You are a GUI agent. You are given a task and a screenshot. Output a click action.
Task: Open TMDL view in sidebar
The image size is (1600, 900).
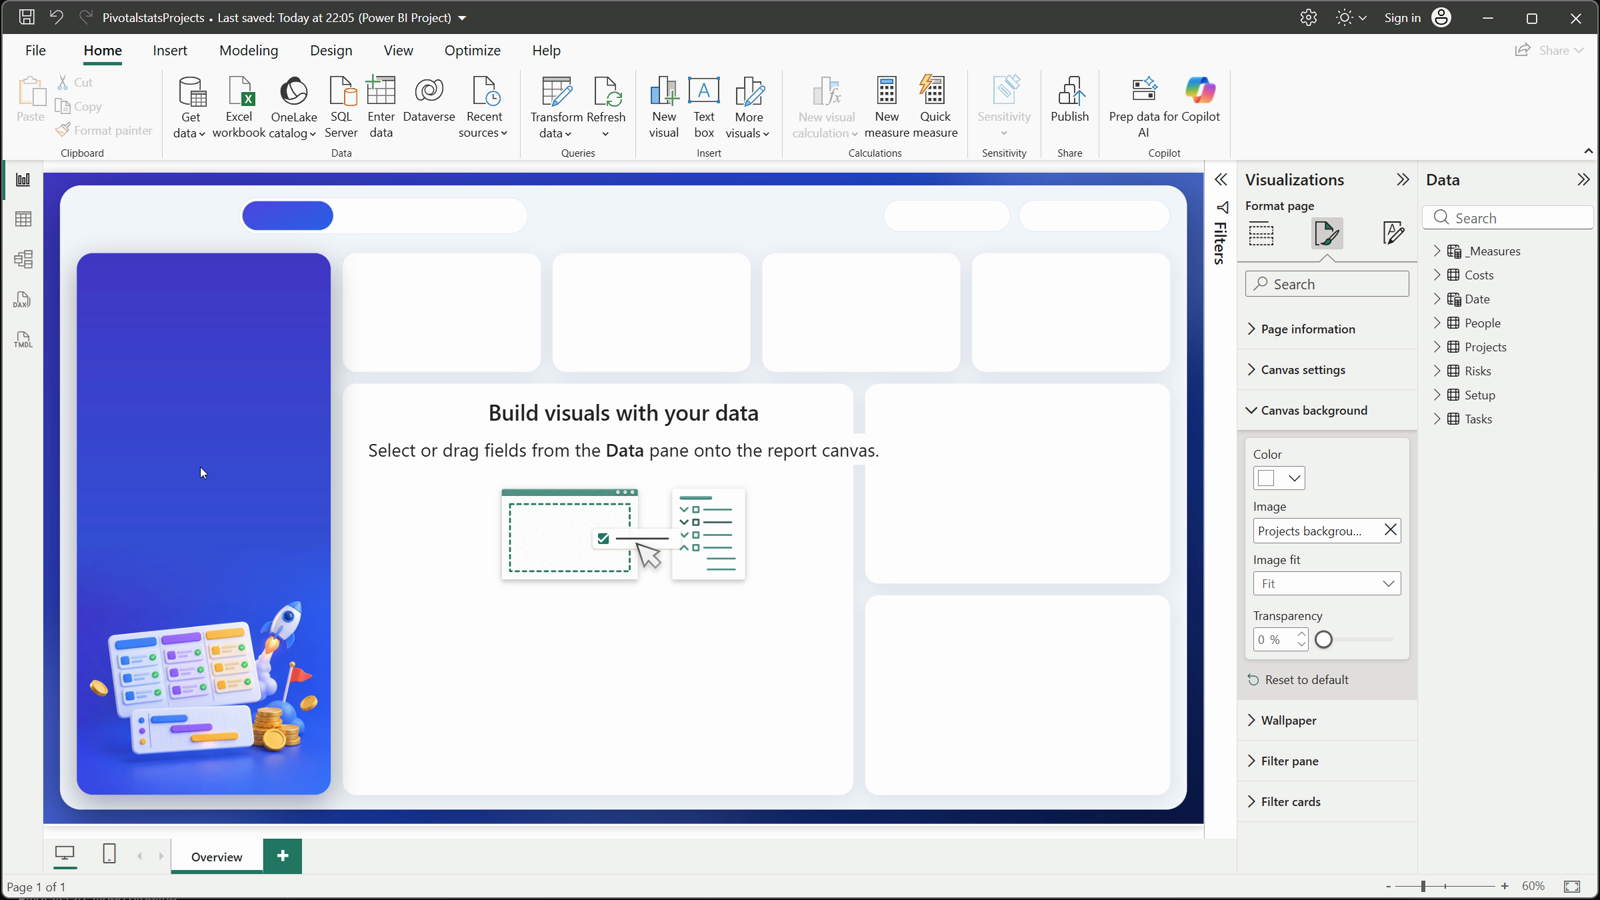(x=23, y=340)
